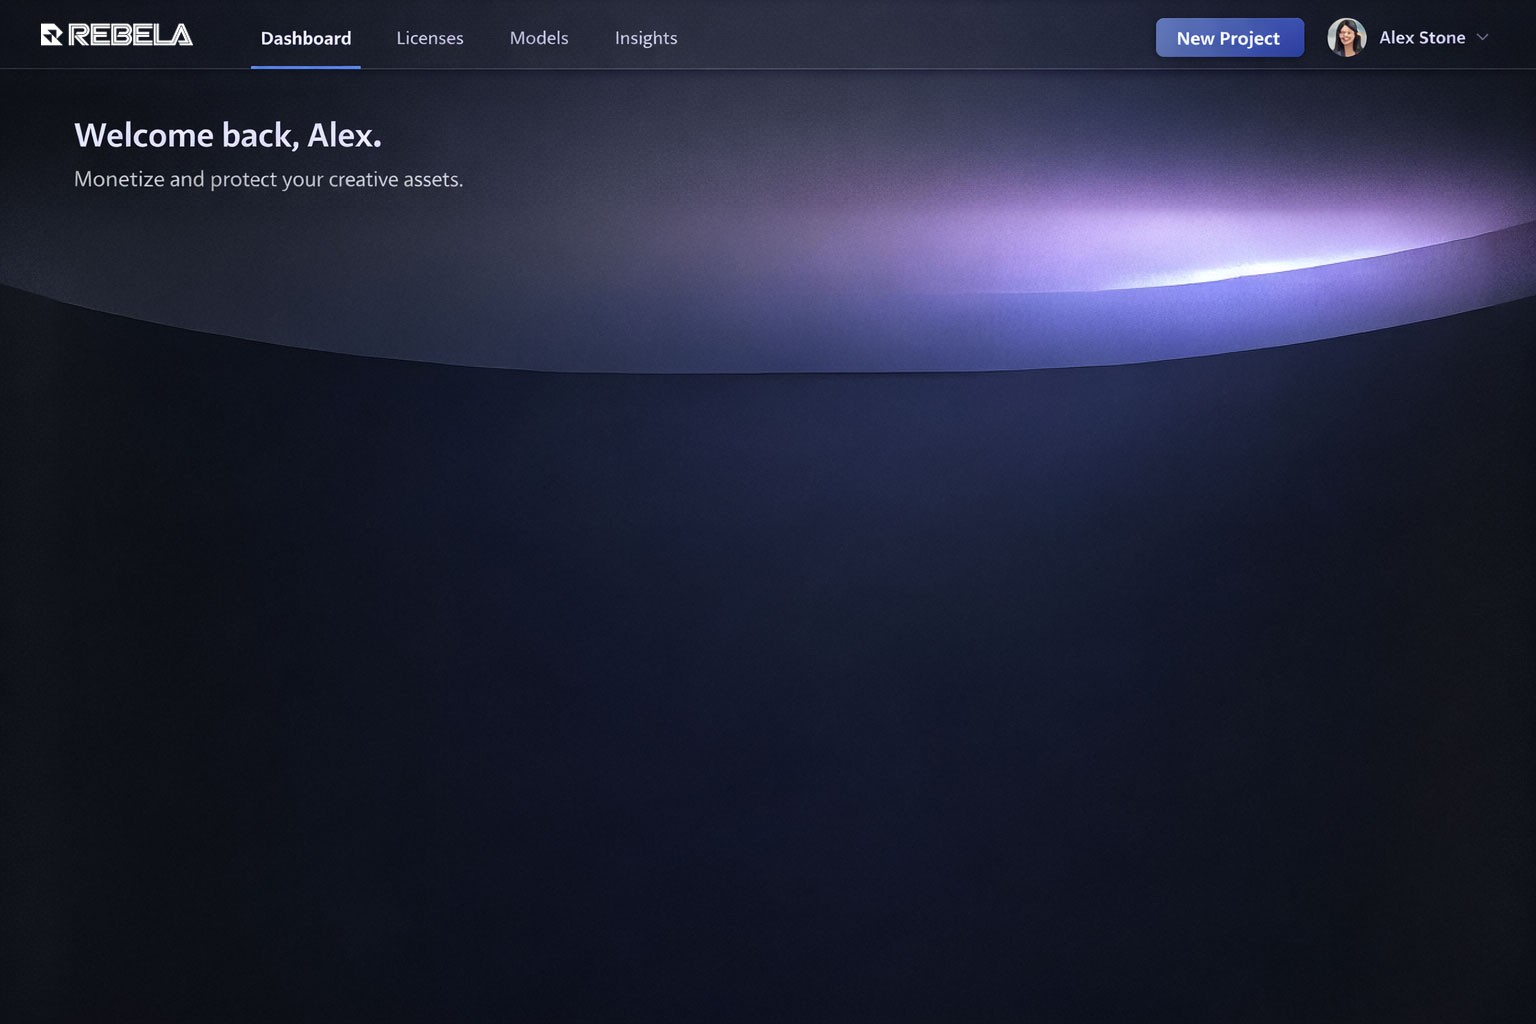Viewport: 1536px width, 1024px height.
Task: Go to the Models tab
Action: pos(539,38)
